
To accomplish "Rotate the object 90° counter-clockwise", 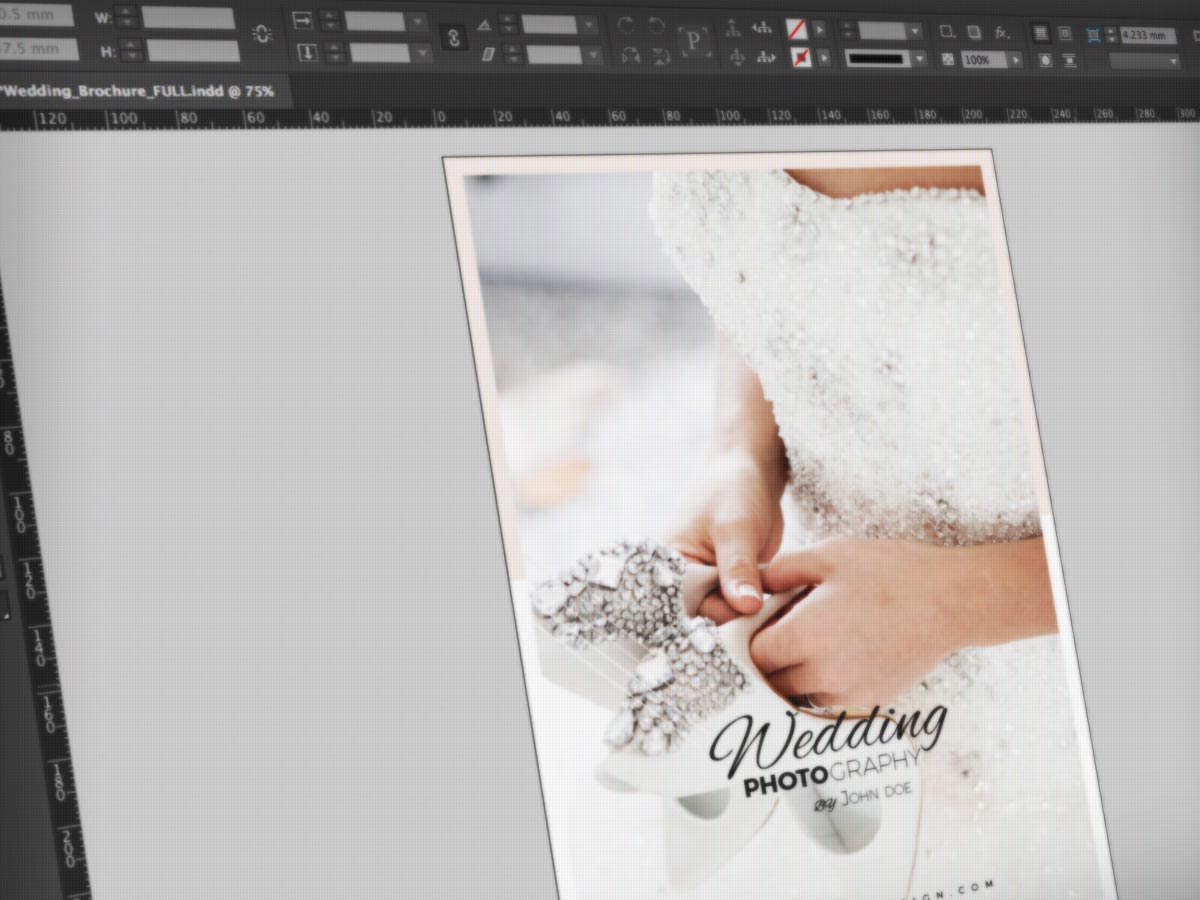I will [655, 27].
